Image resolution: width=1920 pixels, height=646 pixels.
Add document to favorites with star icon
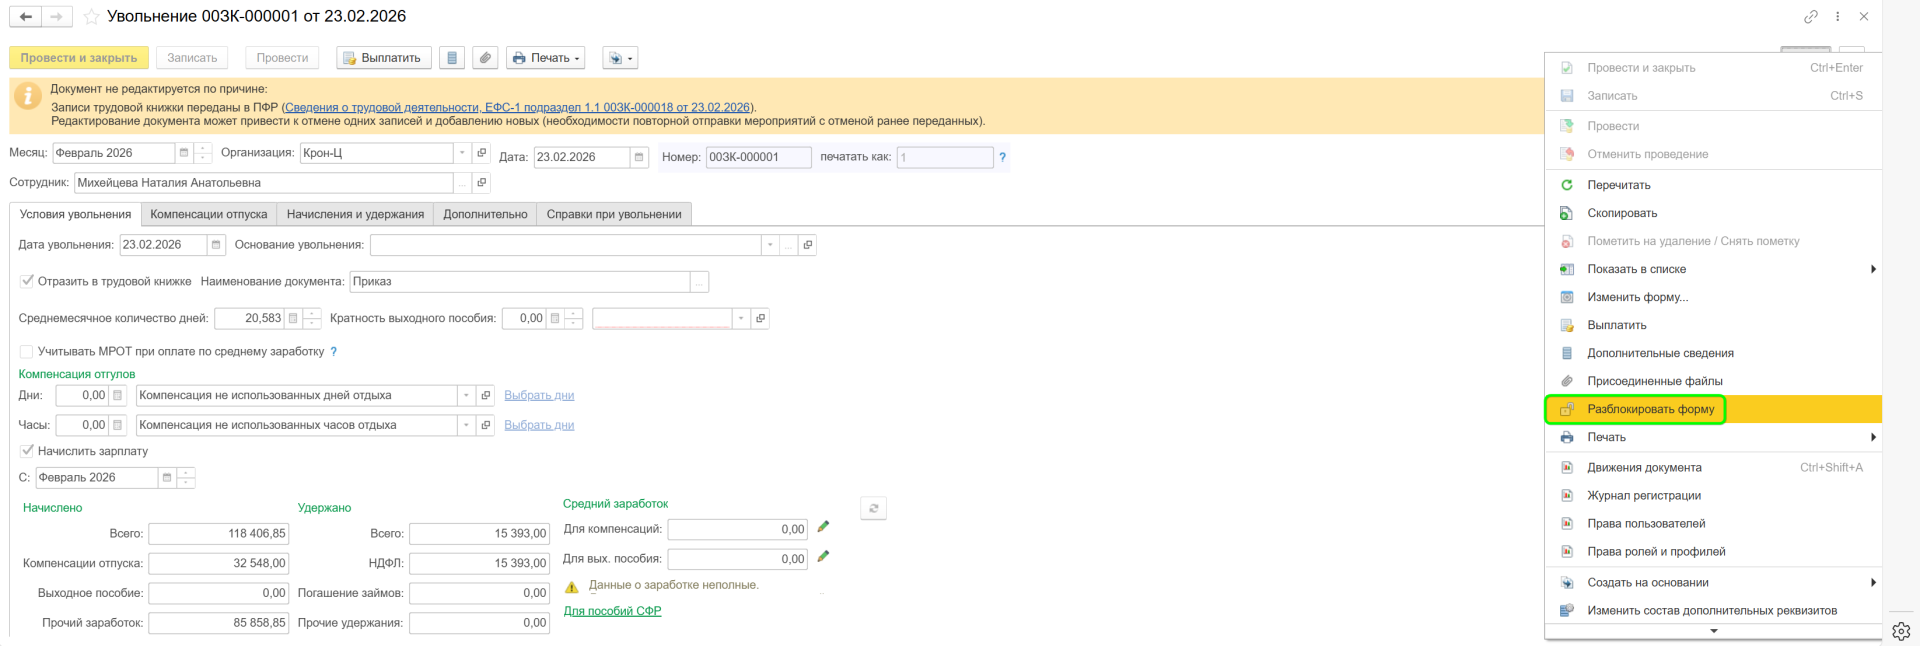(91, 17)
